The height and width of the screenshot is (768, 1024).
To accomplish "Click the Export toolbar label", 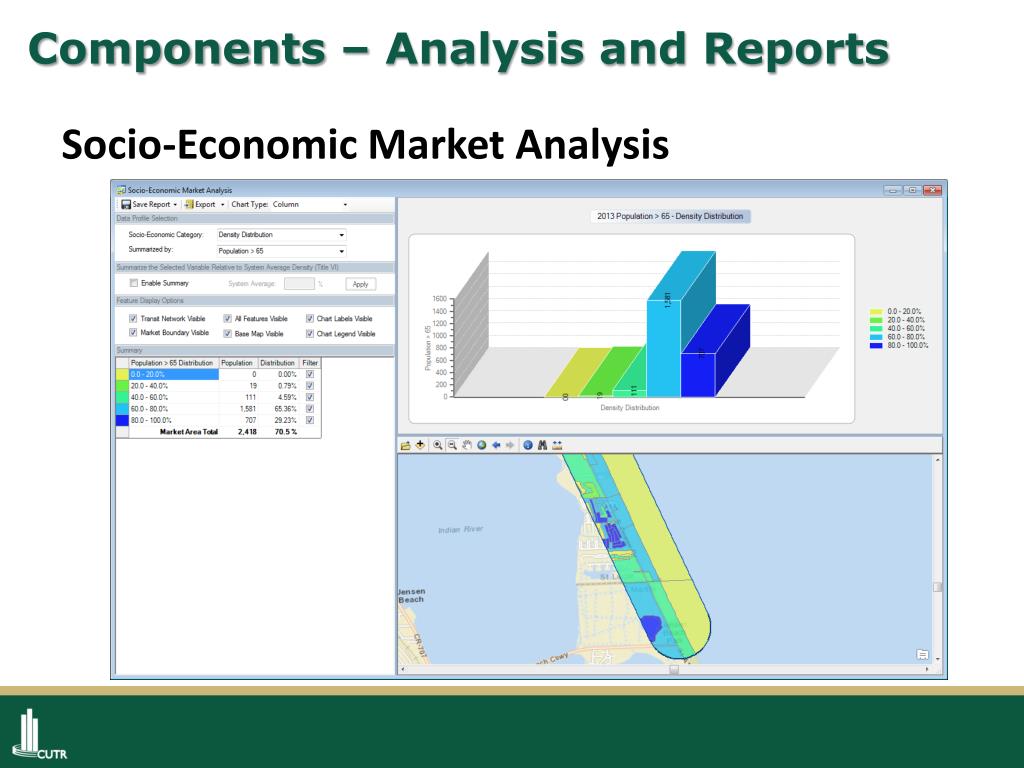I will pos(205,204).
